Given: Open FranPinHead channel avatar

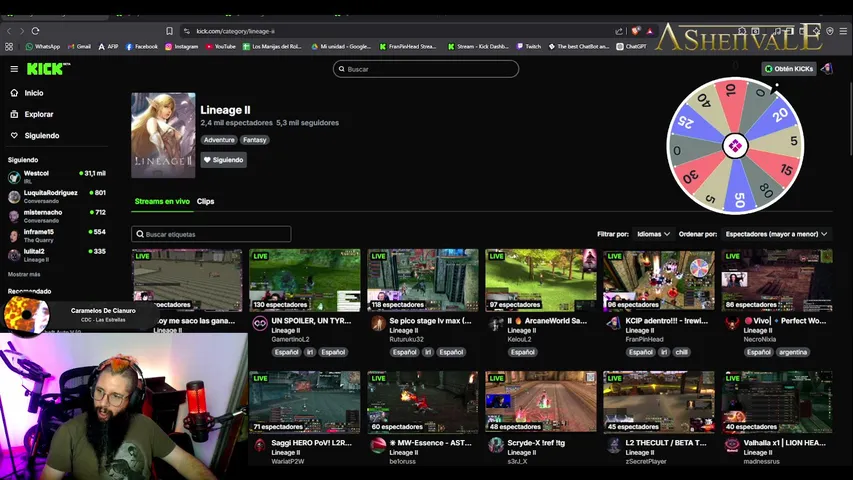Looking at the screenshot, I should pyautogui.click(x=614, y=323).
